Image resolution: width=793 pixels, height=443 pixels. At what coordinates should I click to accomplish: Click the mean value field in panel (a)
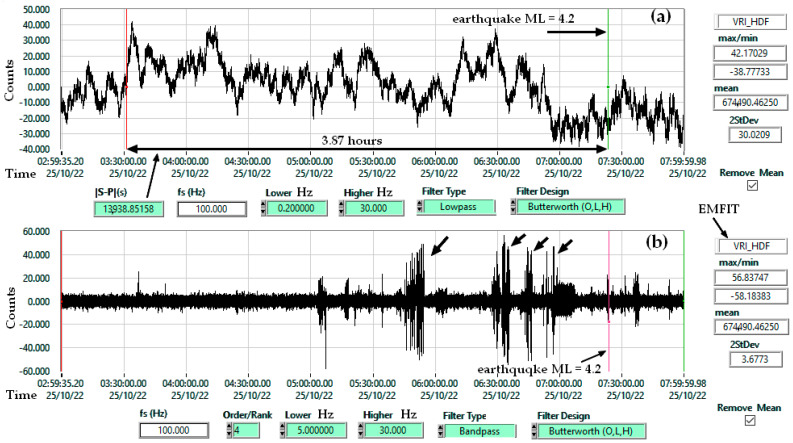(x=751, y=103)
